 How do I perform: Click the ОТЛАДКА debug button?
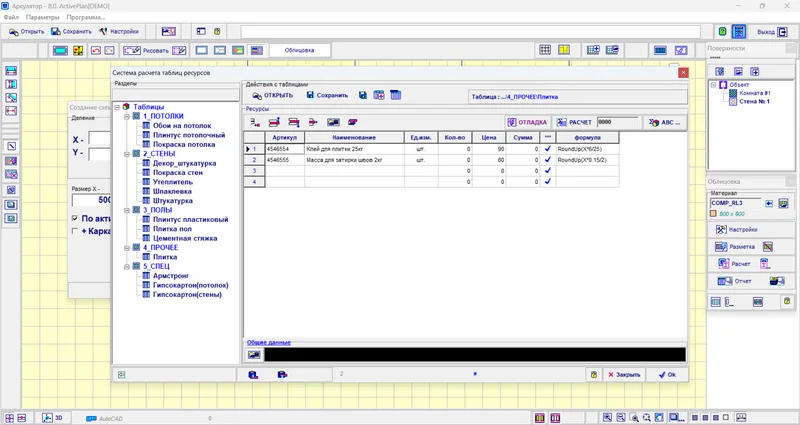point(525,122)
